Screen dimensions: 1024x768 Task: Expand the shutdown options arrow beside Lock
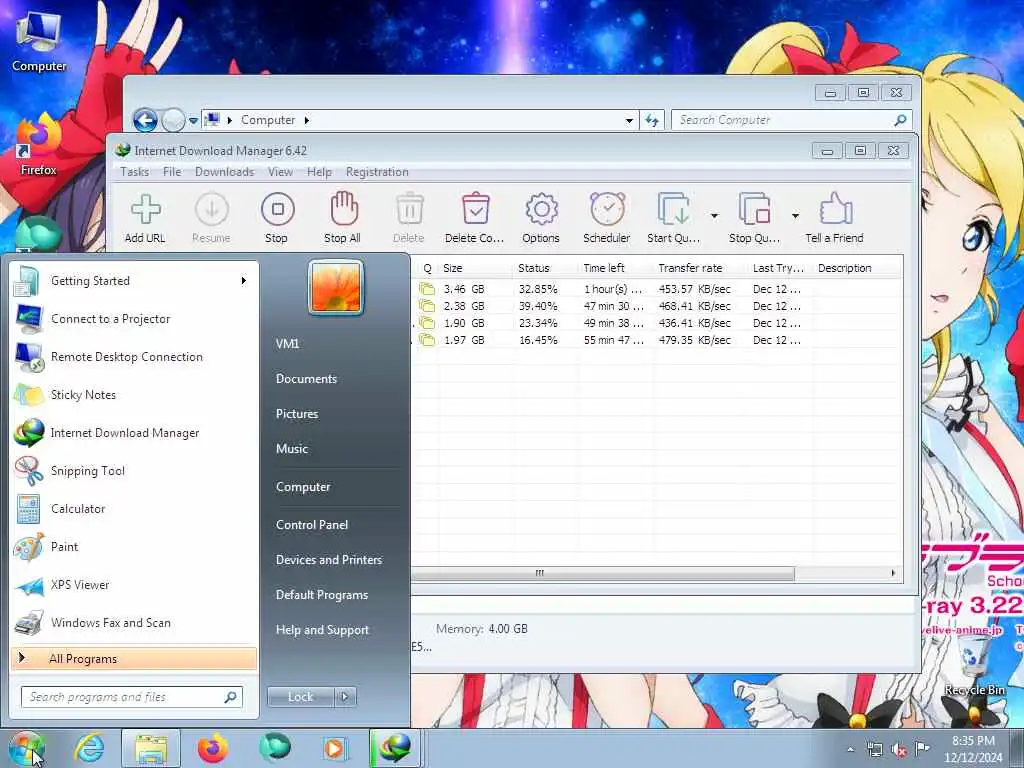345,697
